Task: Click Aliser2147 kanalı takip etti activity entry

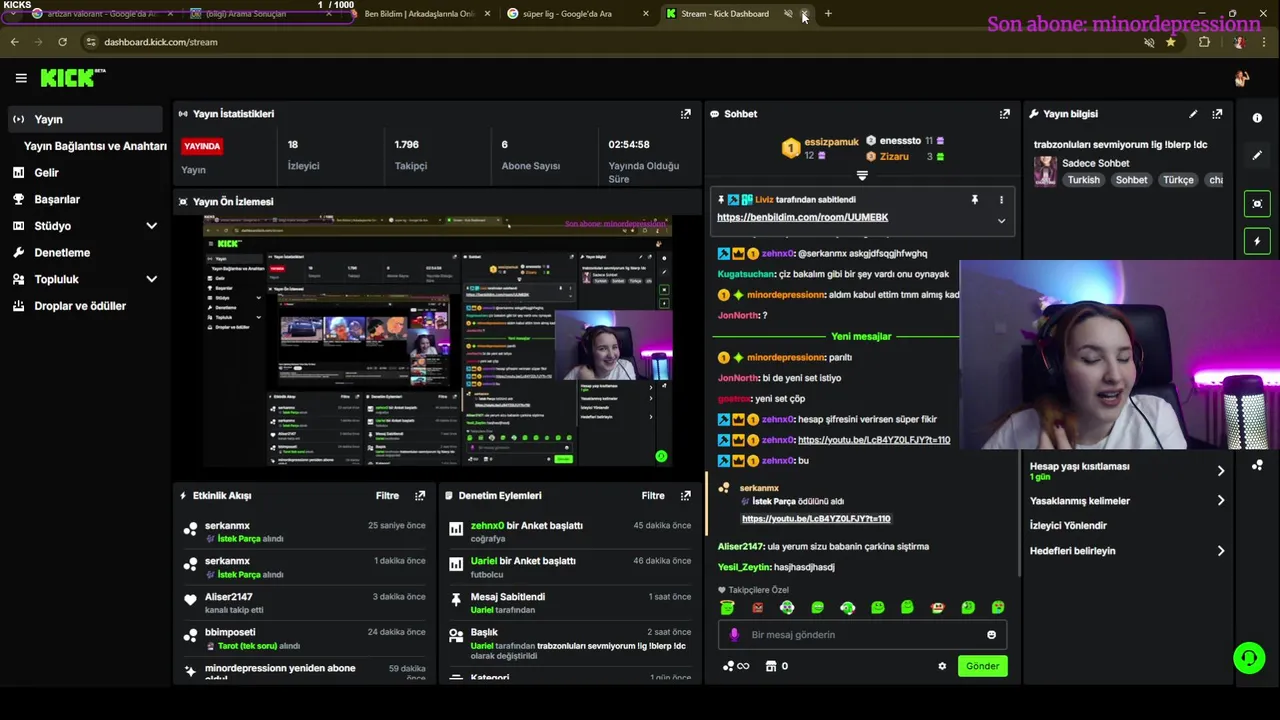Action: 304,603
